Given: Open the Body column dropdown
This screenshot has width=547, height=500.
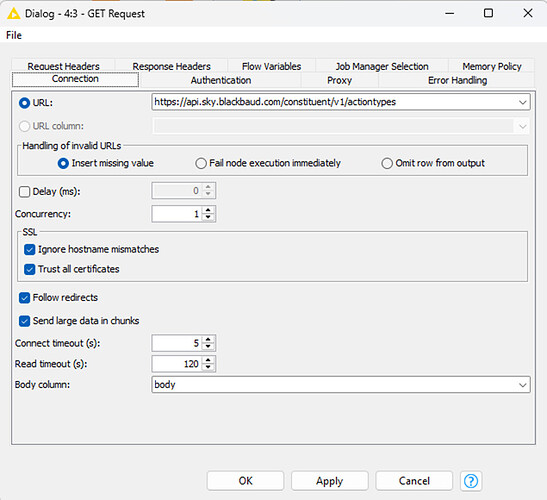Looking at the screenshot, I should coord(522,385).
